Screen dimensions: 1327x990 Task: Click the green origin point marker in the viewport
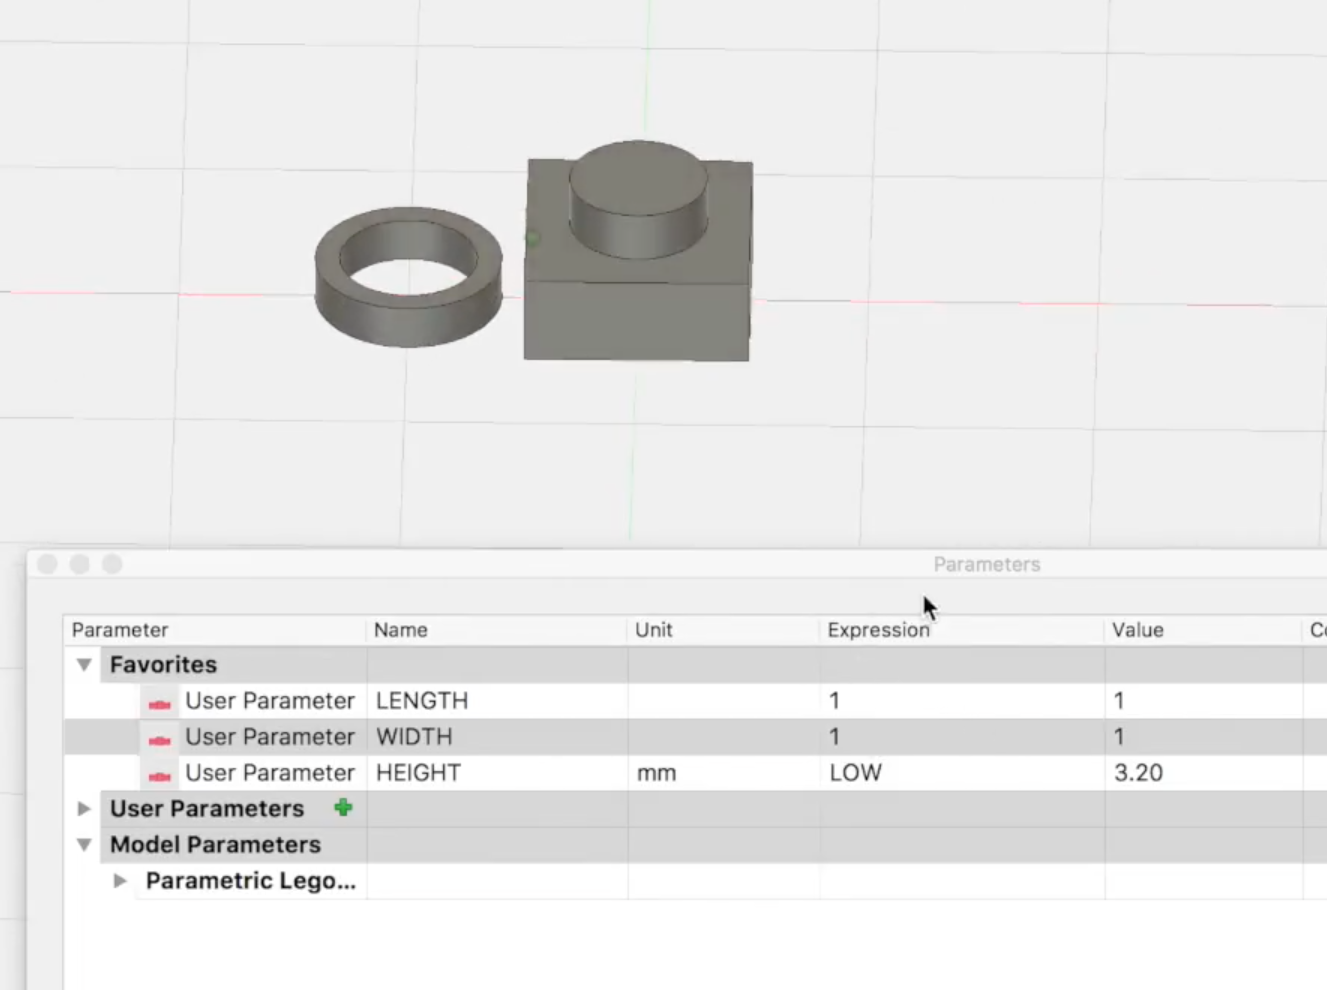(x=533, y=238)
